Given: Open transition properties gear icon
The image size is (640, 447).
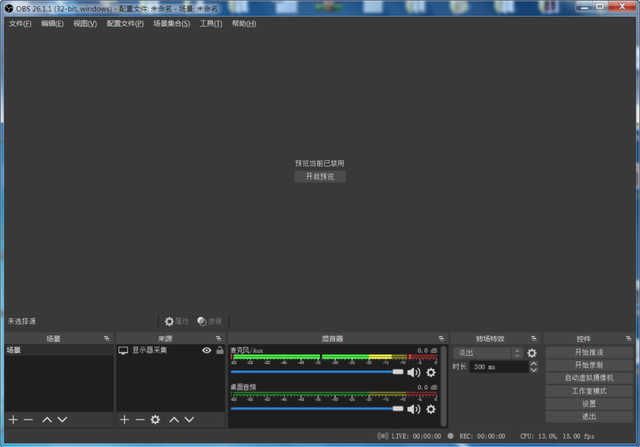Looking at the screenshot, I should click(531, 353).
